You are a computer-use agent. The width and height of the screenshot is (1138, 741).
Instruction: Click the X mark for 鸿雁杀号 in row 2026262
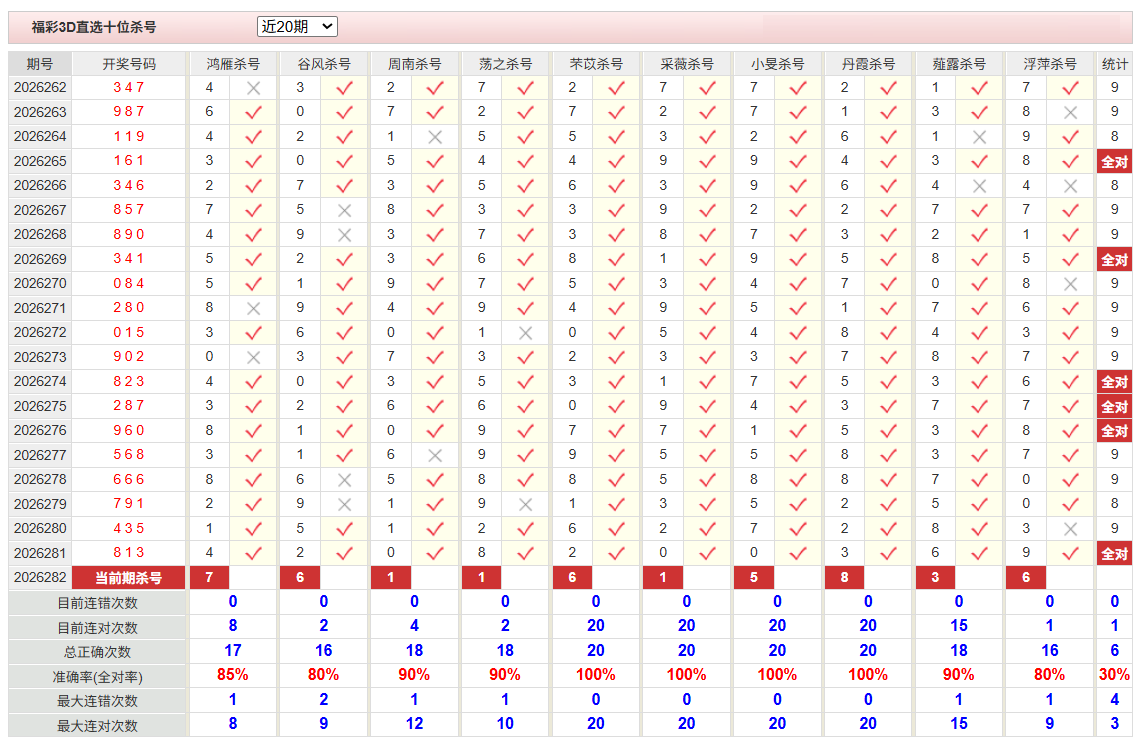253,88
